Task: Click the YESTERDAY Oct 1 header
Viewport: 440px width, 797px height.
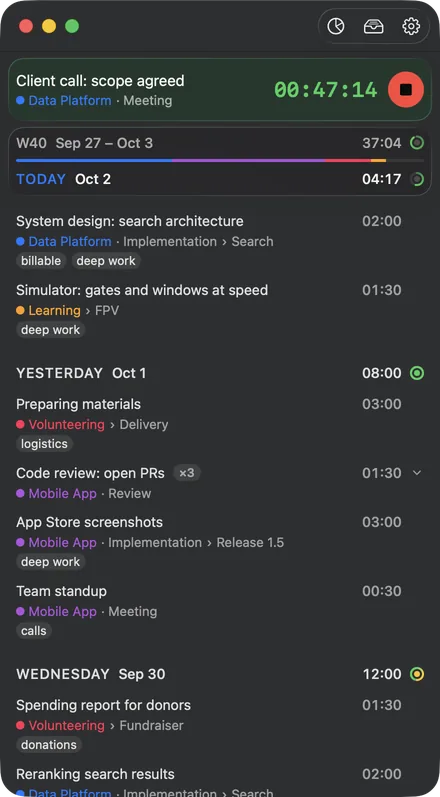Action: coord(81,373)
